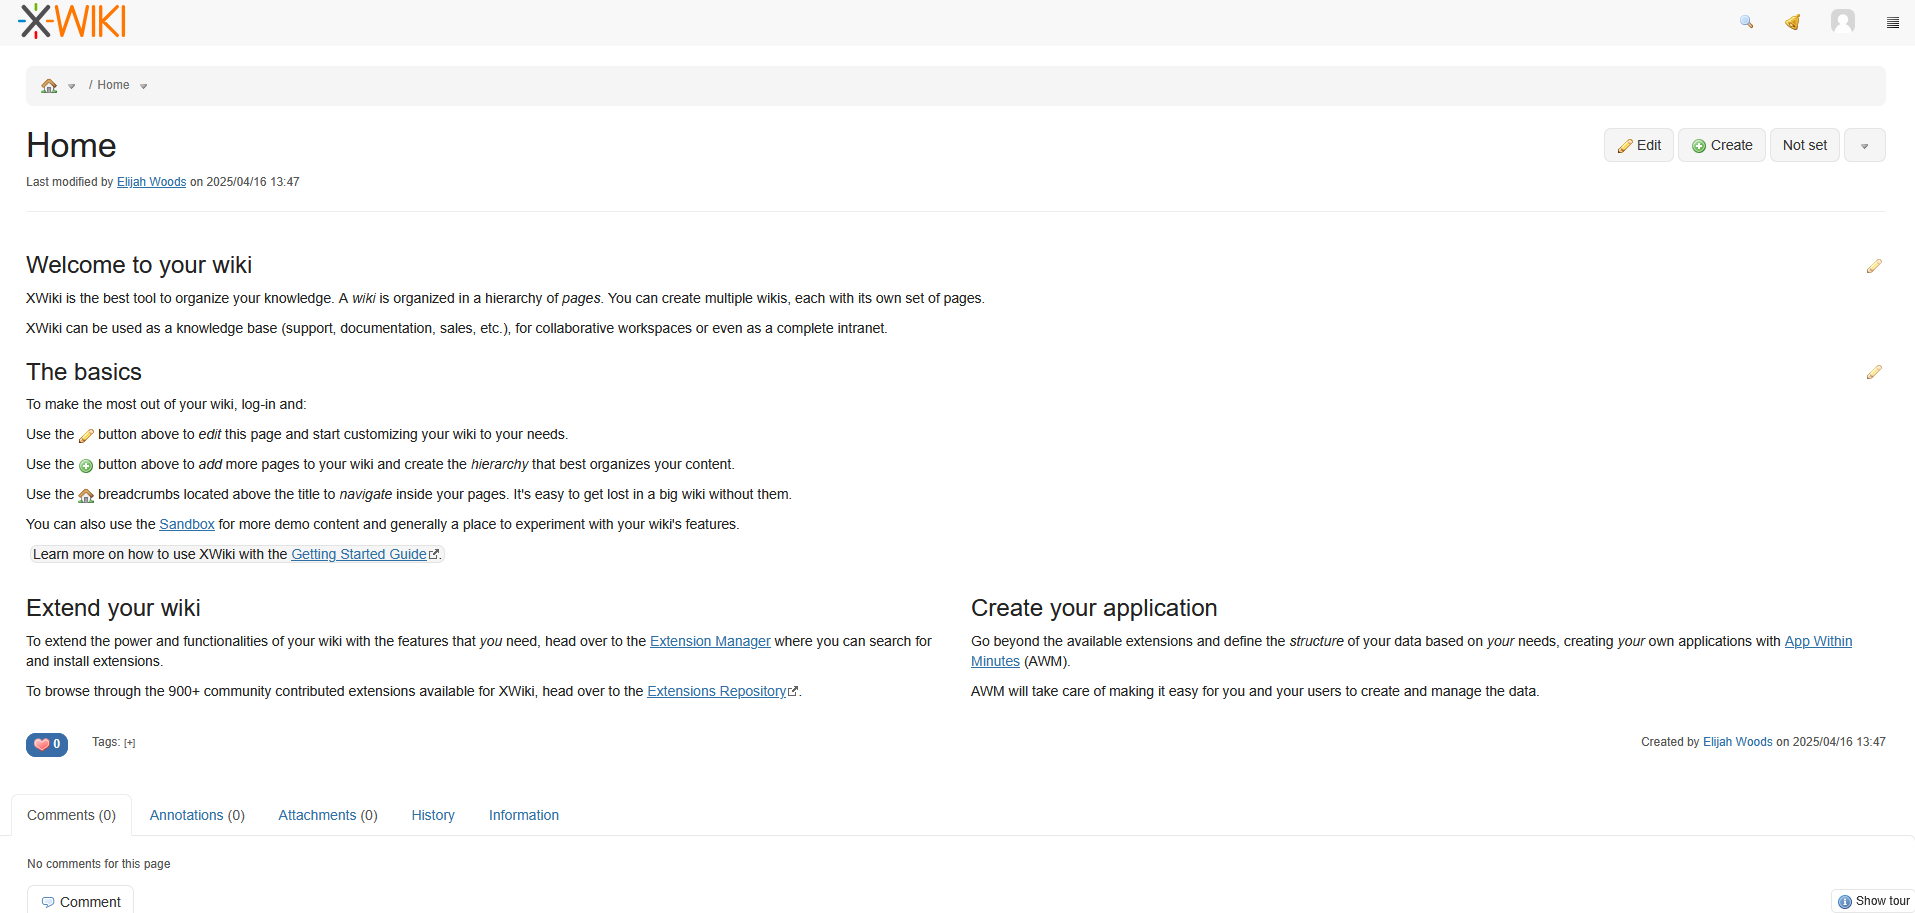Expand the home icon breadcrumb dropdown arrow
This screenshot has height=913, width=1915.
tap(72, 86)
